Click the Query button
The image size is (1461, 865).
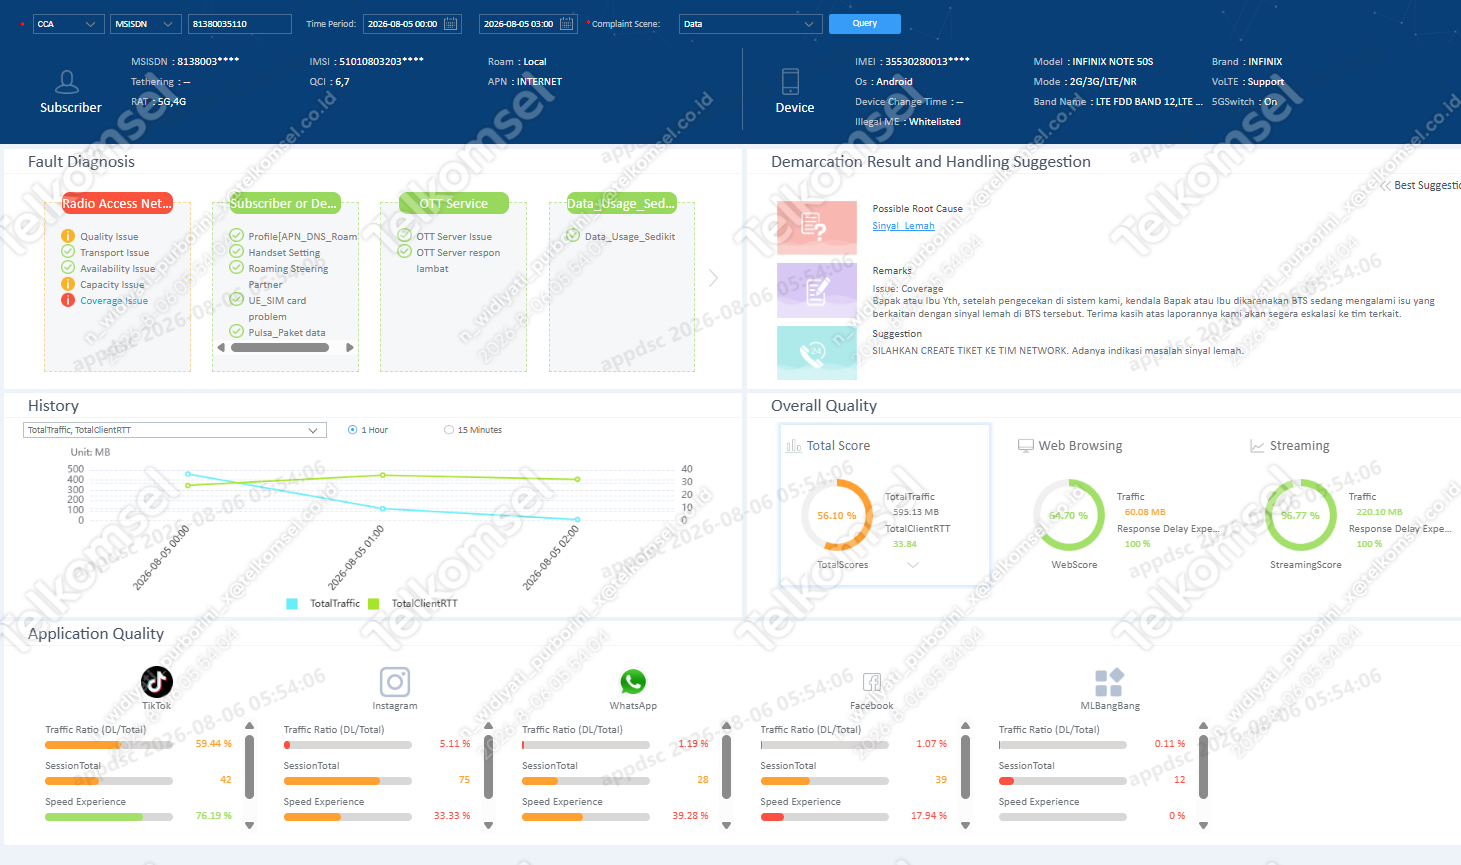pyautogui.click(x=865, y=23)
